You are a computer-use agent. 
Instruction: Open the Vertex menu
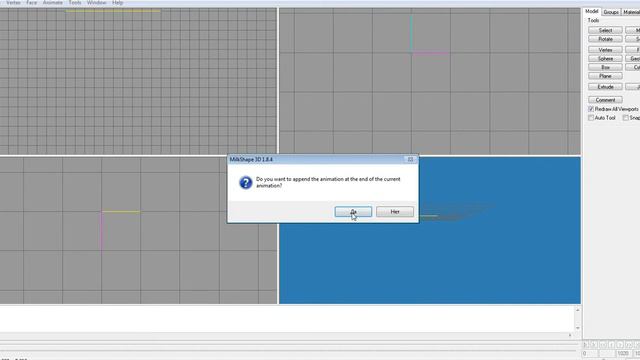13,2
